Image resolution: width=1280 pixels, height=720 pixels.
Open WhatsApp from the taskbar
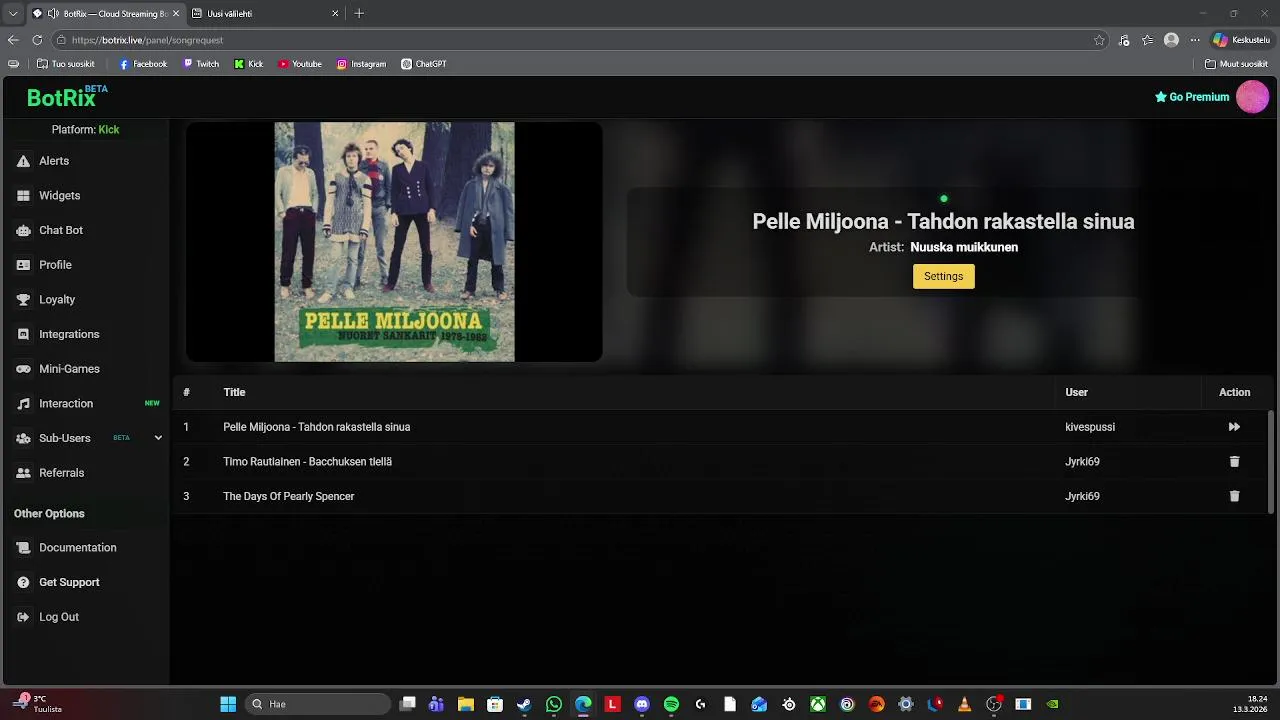point(554,704)
